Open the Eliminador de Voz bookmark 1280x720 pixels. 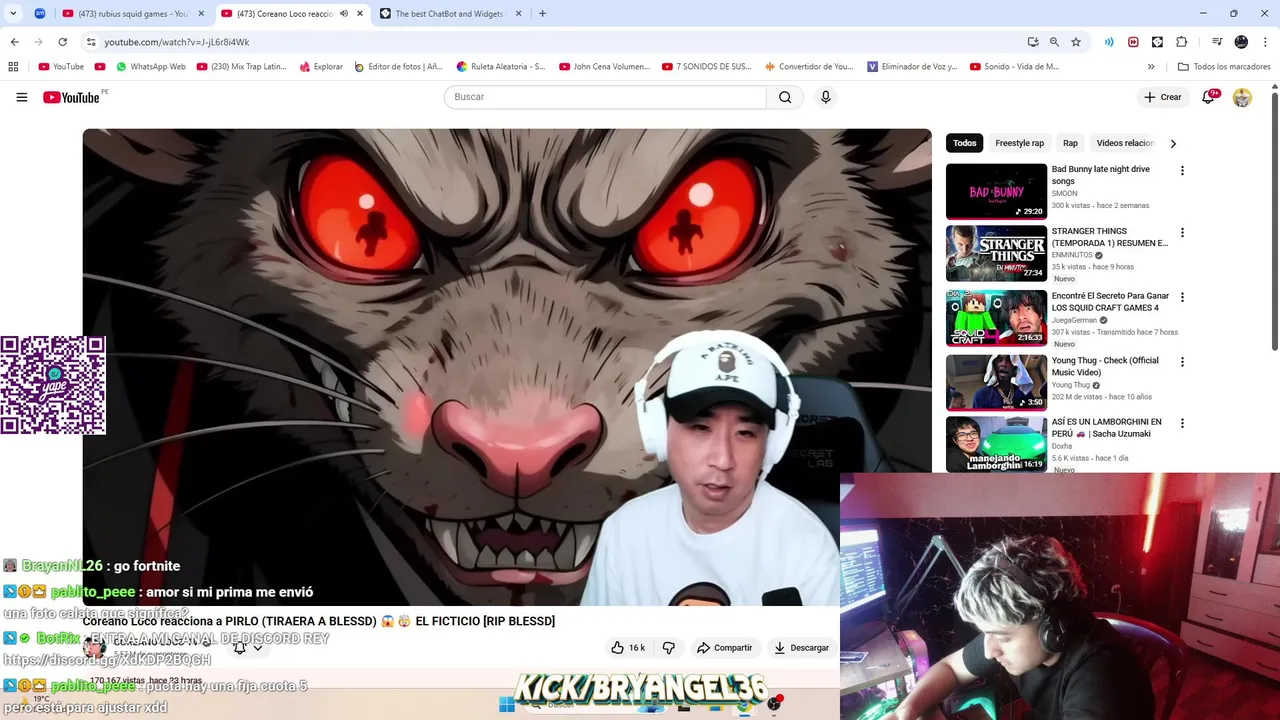912,67
